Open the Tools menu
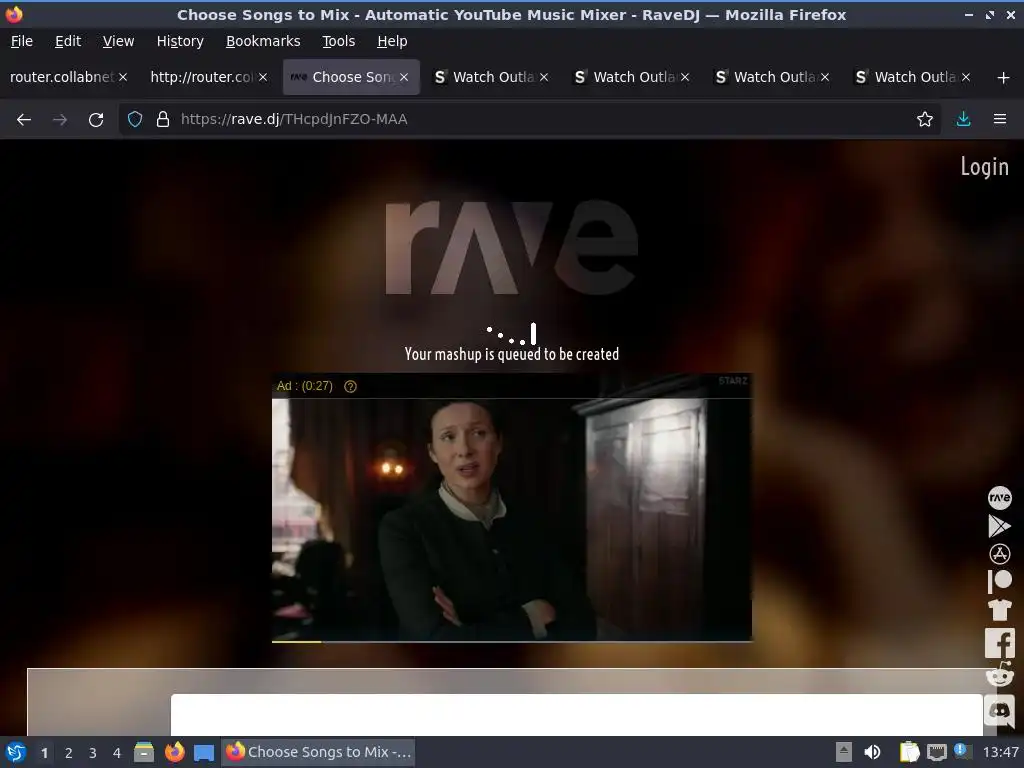 coord(338,41)
